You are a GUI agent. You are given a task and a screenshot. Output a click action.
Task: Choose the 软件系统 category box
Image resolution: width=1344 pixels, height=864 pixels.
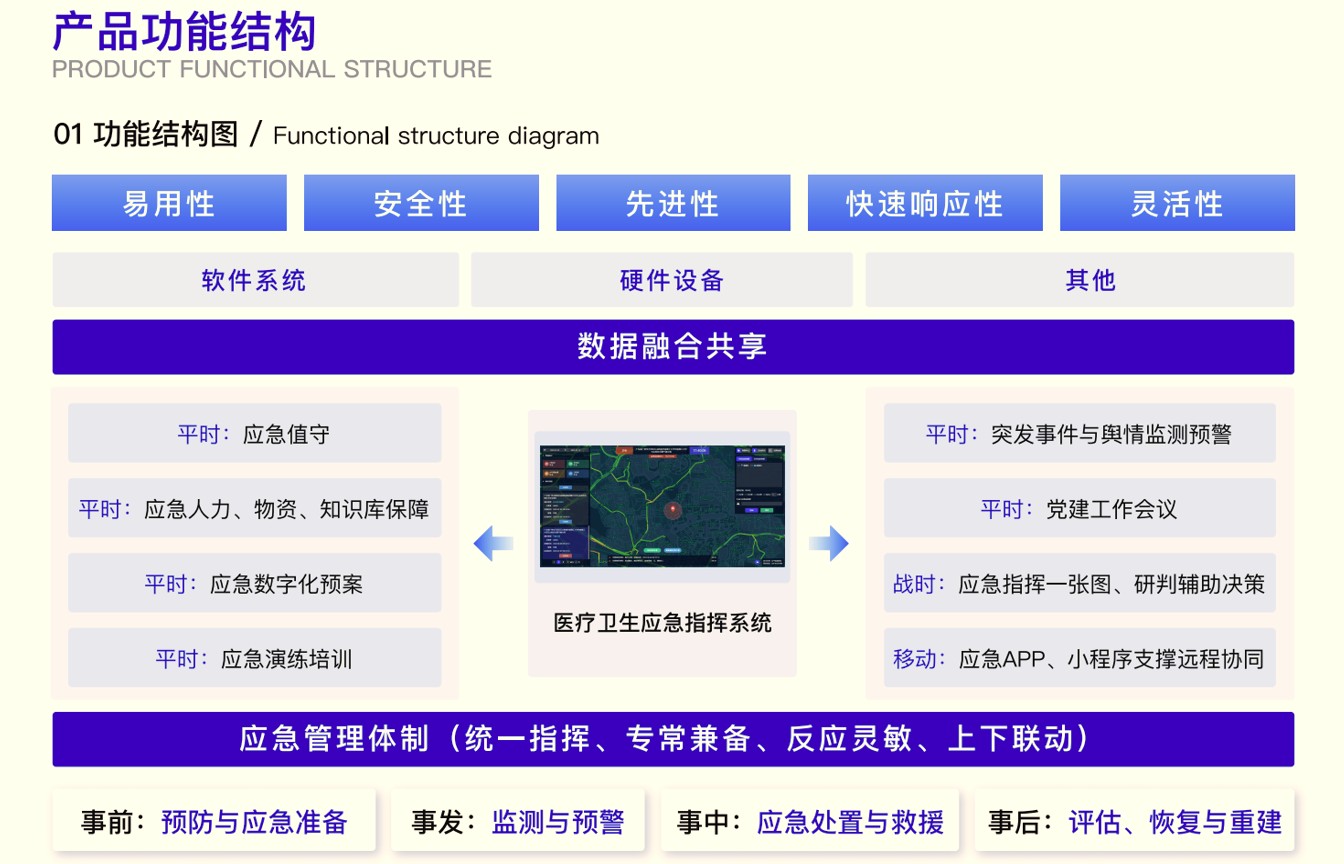click(x=255, y=280)
